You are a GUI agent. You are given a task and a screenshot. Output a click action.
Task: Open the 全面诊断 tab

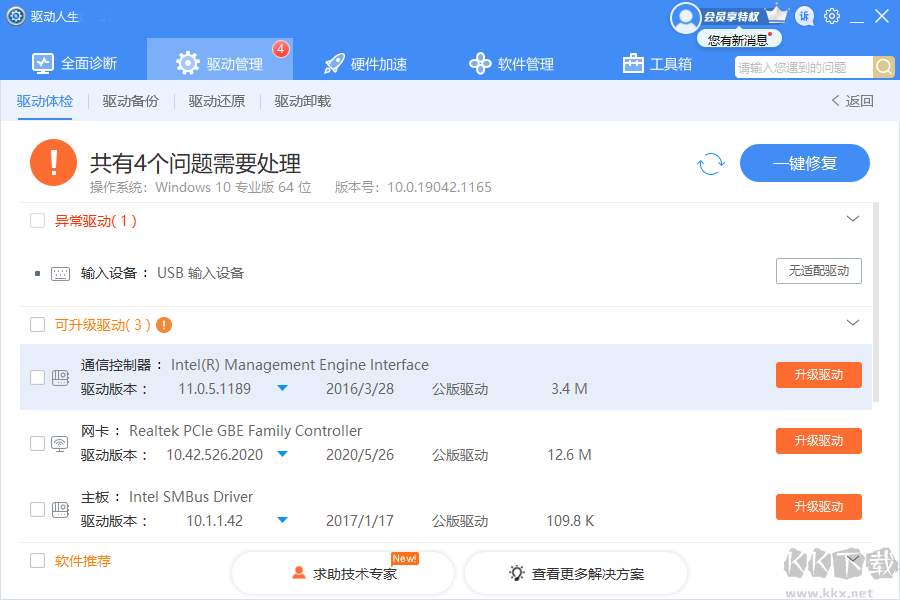(x=75, y=63)
